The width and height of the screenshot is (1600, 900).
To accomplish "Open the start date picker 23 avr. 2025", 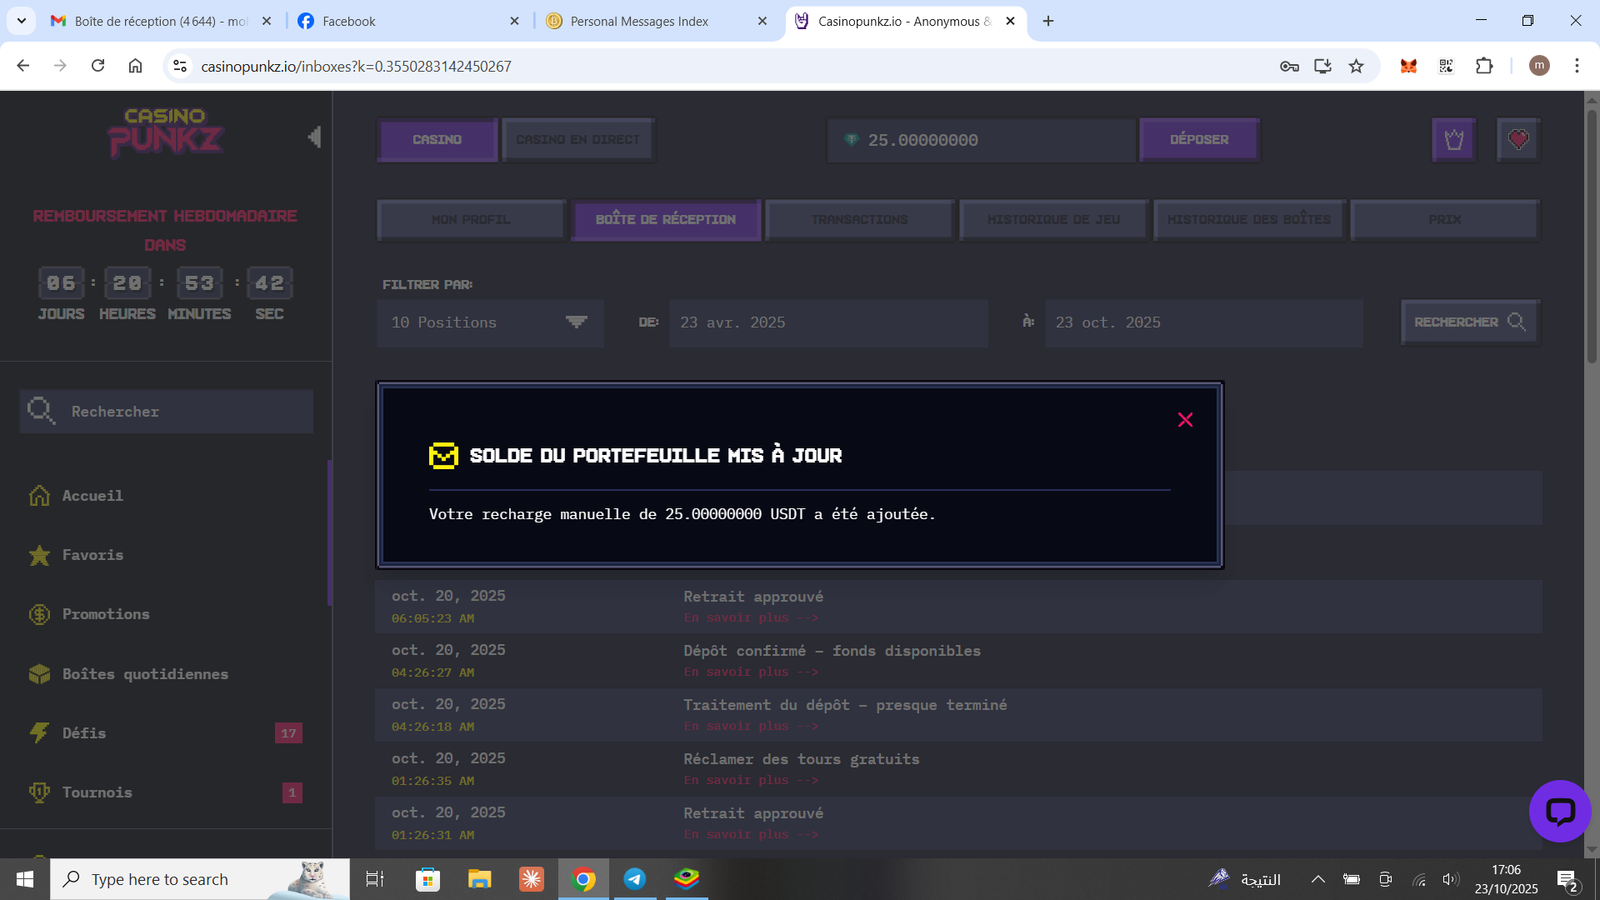I will pos(828,323).
